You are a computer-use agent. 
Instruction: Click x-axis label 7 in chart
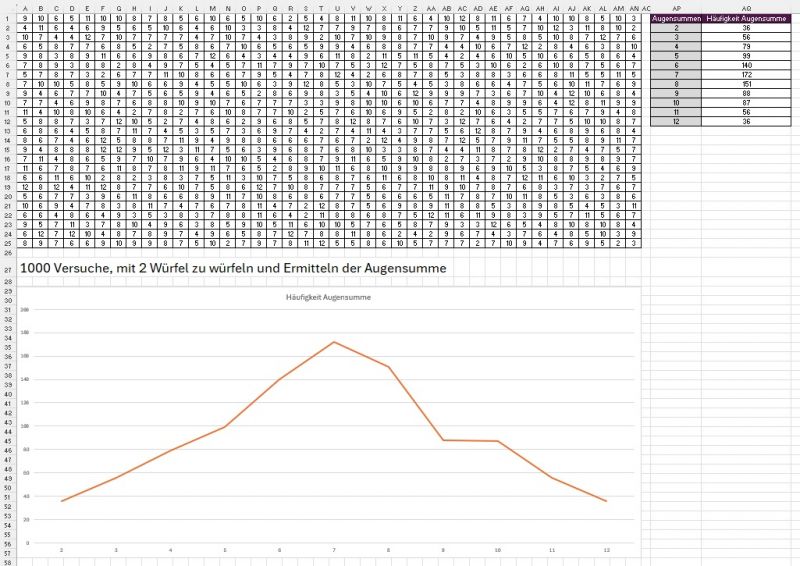point(333,550)
